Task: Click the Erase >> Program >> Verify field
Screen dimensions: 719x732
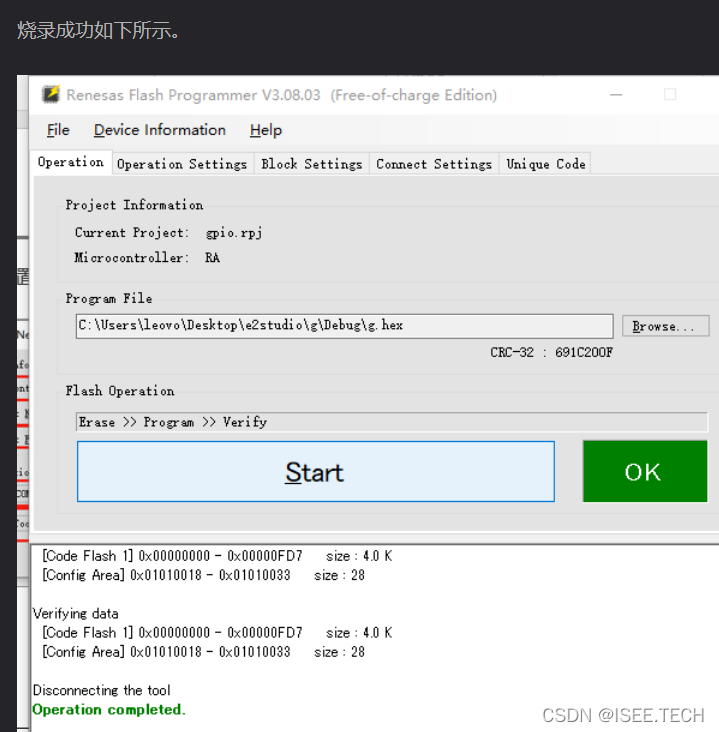Action: coord(391,422)
